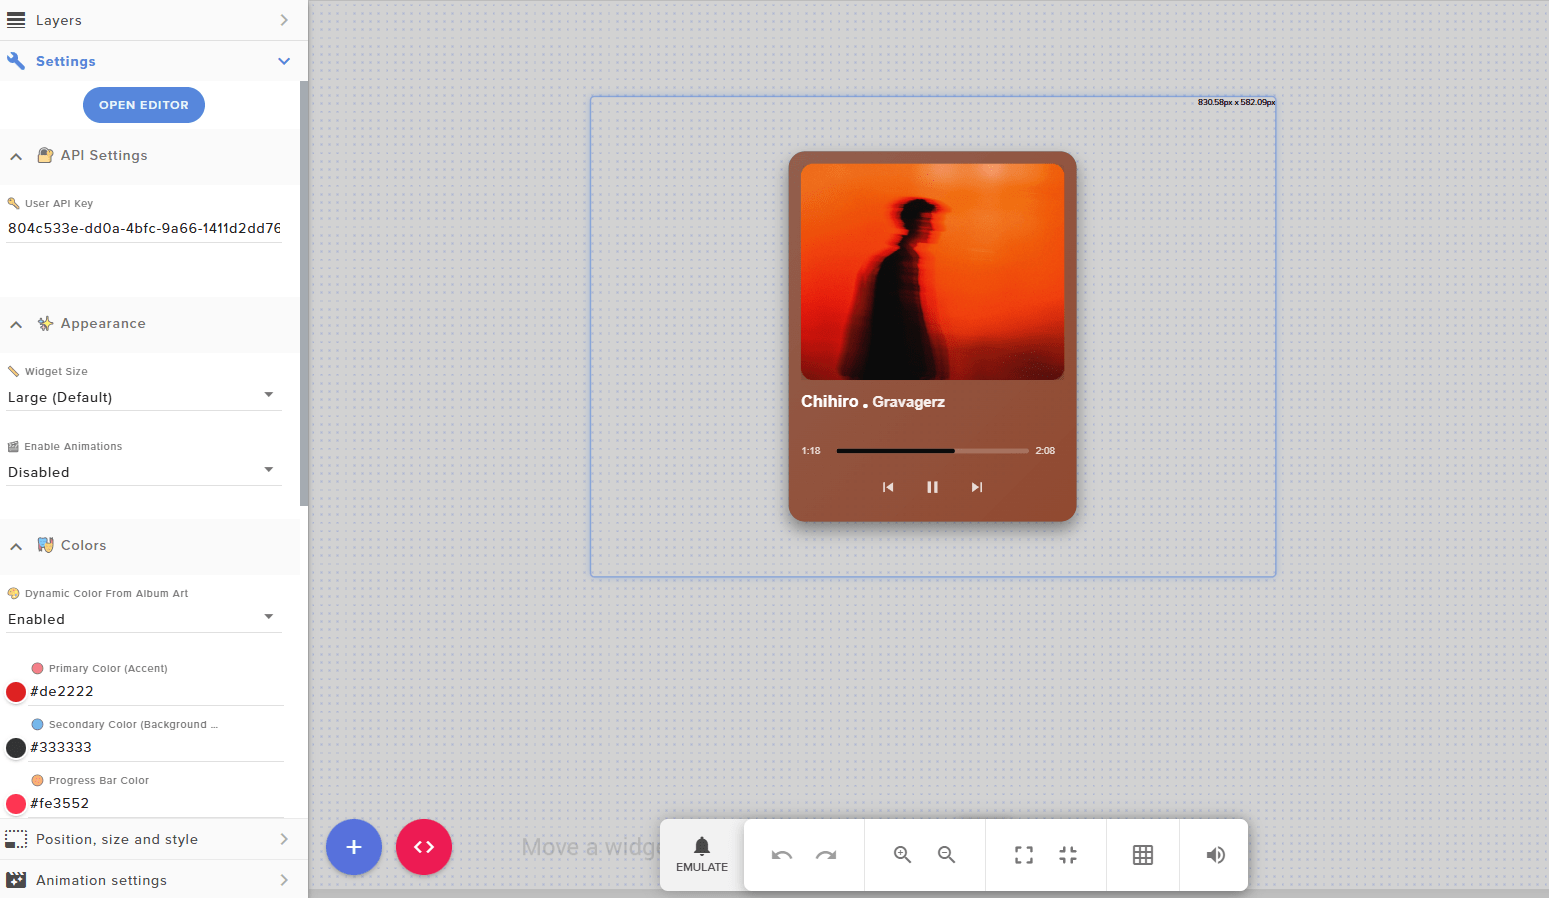Click the OPEN EDITOR button

[144, 105]
